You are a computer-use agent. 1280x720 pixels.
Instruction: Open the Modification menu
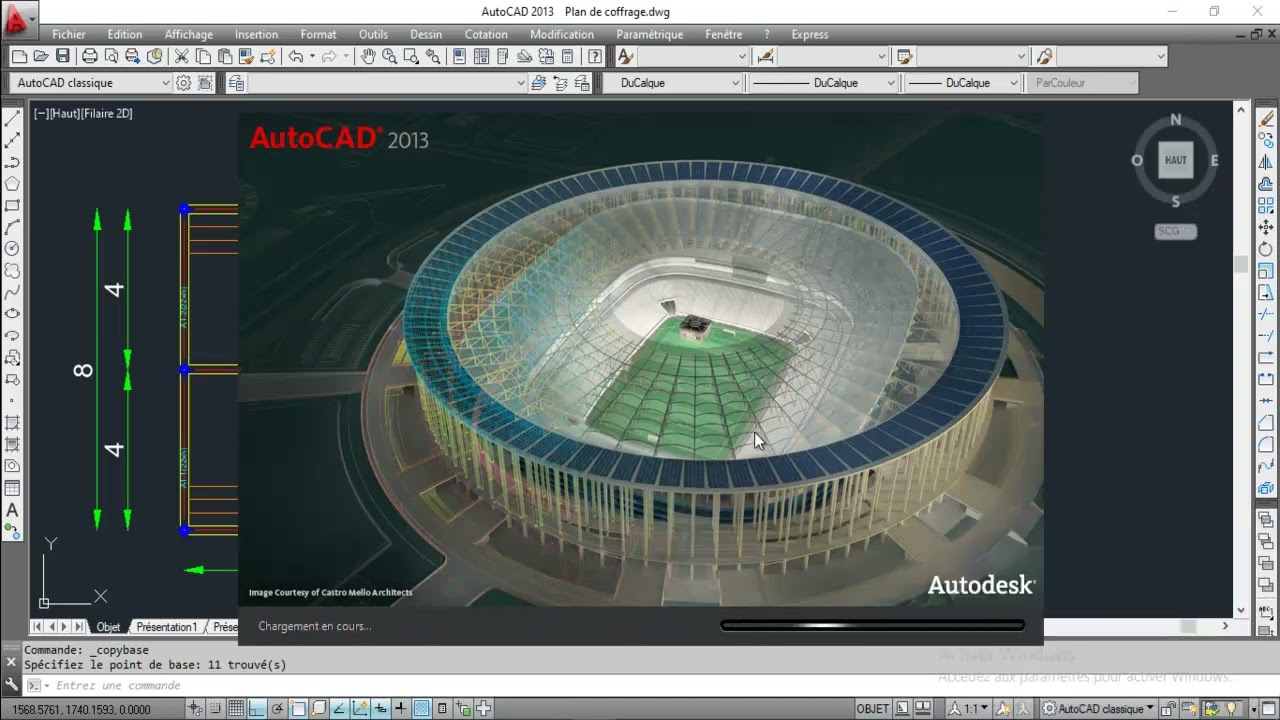562,34
